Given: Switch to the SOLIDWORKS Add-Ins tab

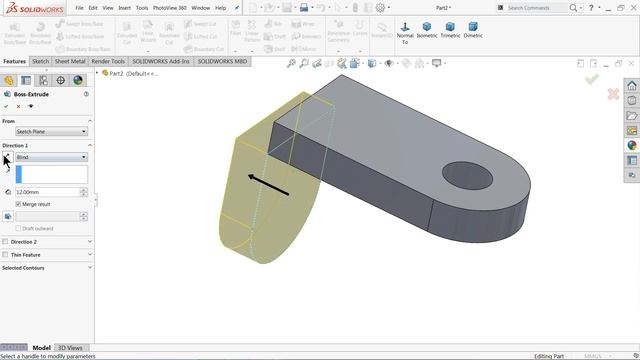Looking at the screenshot, I should 161,61.
